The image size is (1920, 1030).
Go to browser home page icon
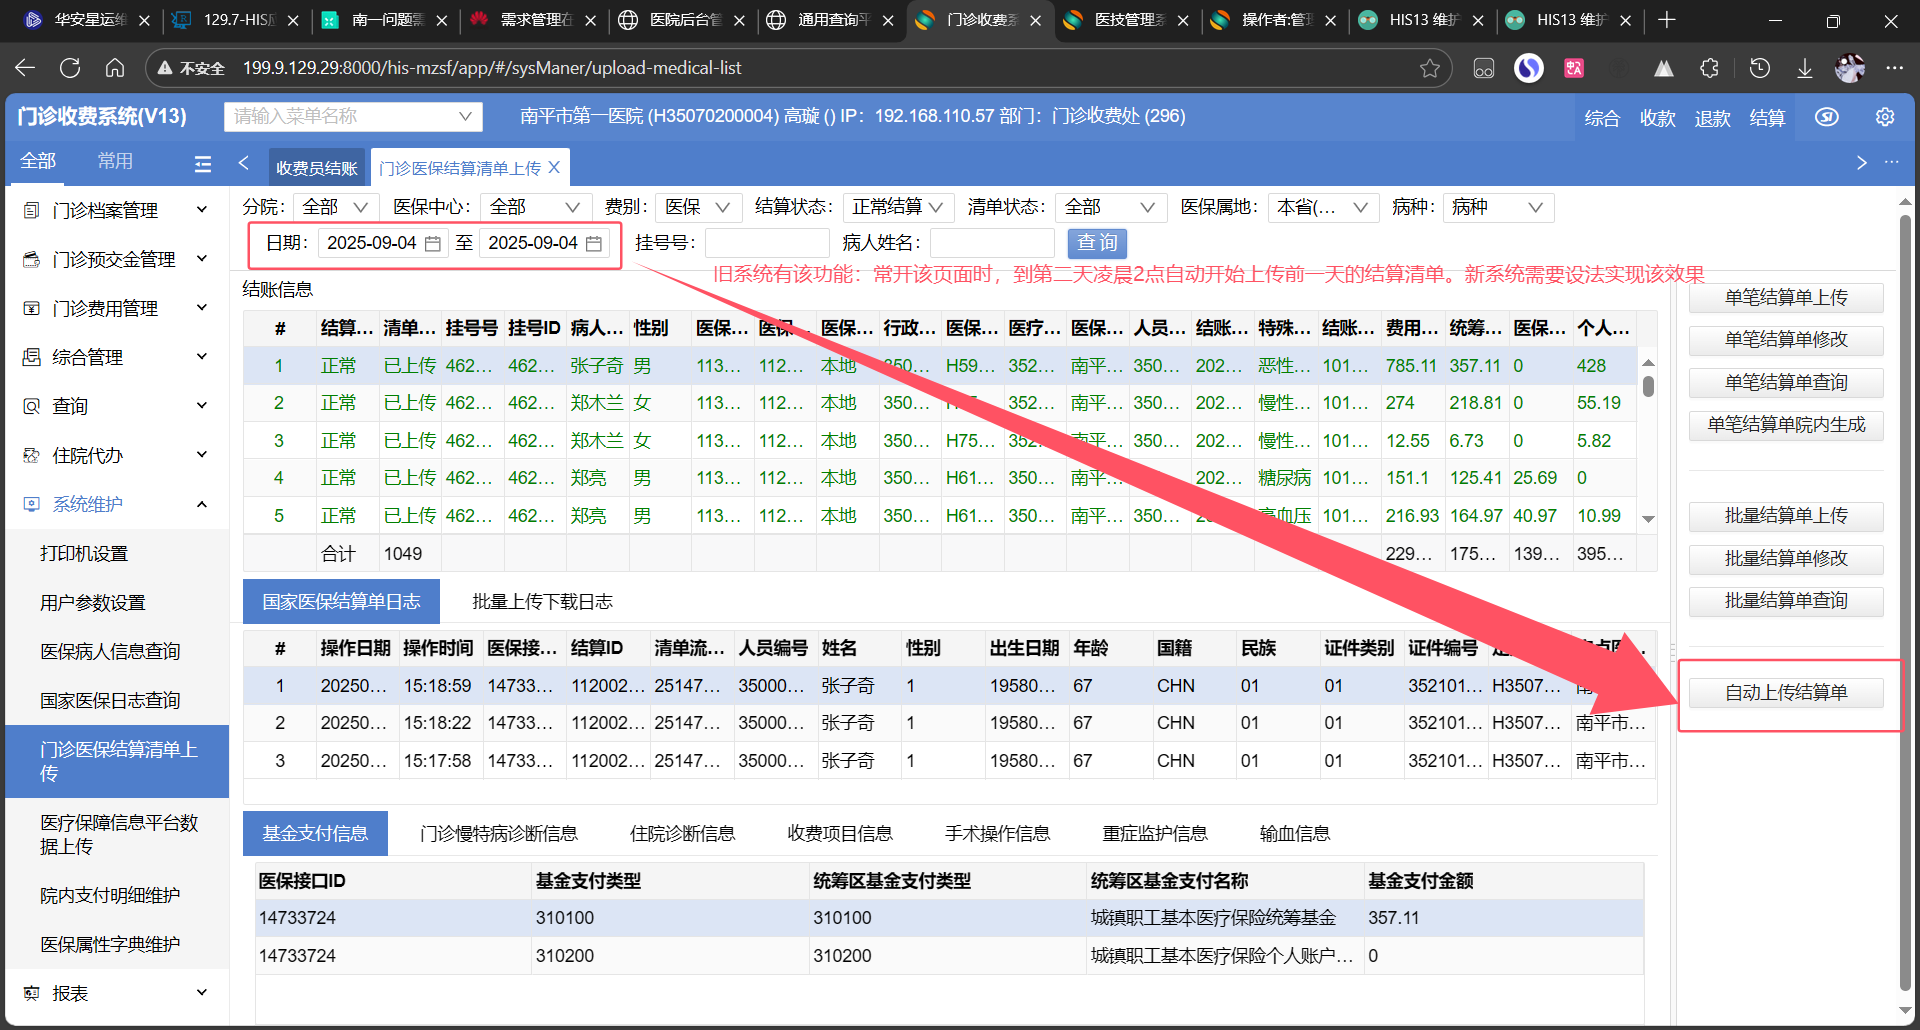[x=115, y=68]
